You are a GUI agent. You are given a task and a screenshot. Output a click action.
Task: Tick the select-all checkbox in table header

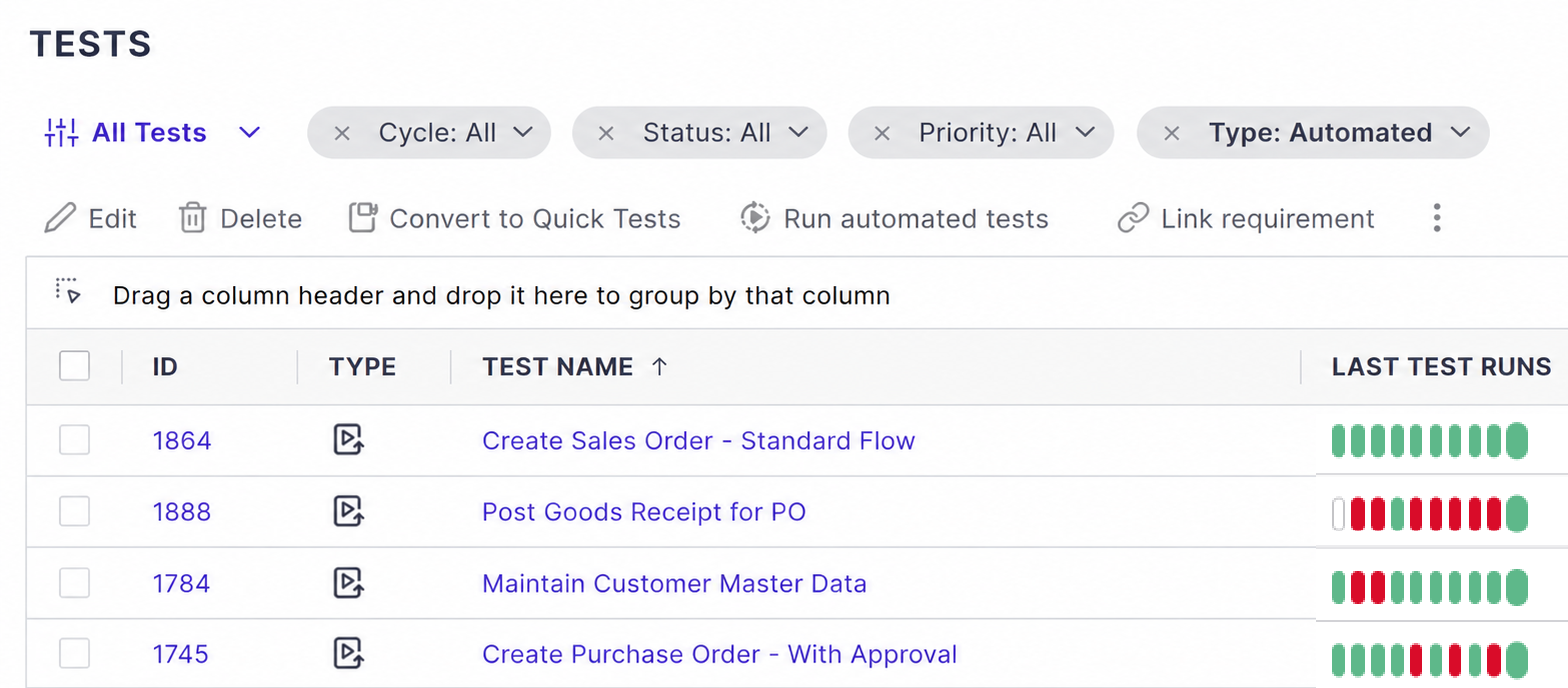tap(74, 366)
